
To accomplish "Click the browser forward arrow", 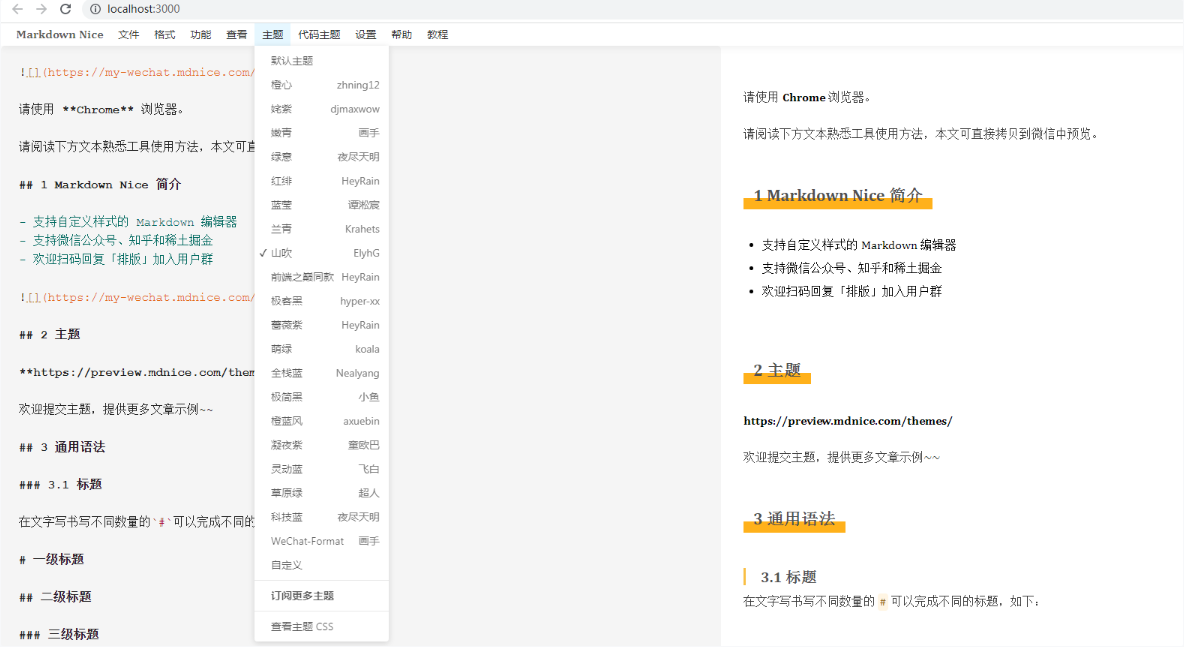I will coord(42,9).
